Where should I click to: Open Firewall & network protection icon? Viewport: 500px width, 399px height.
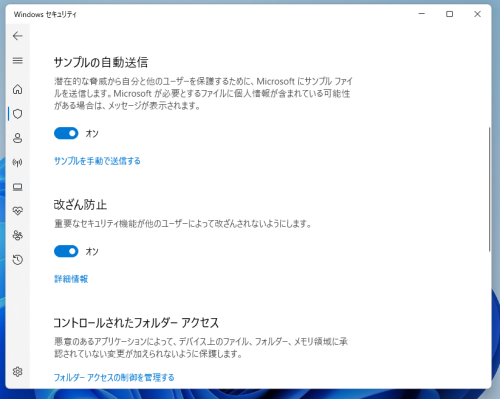(x=18, y=163)
